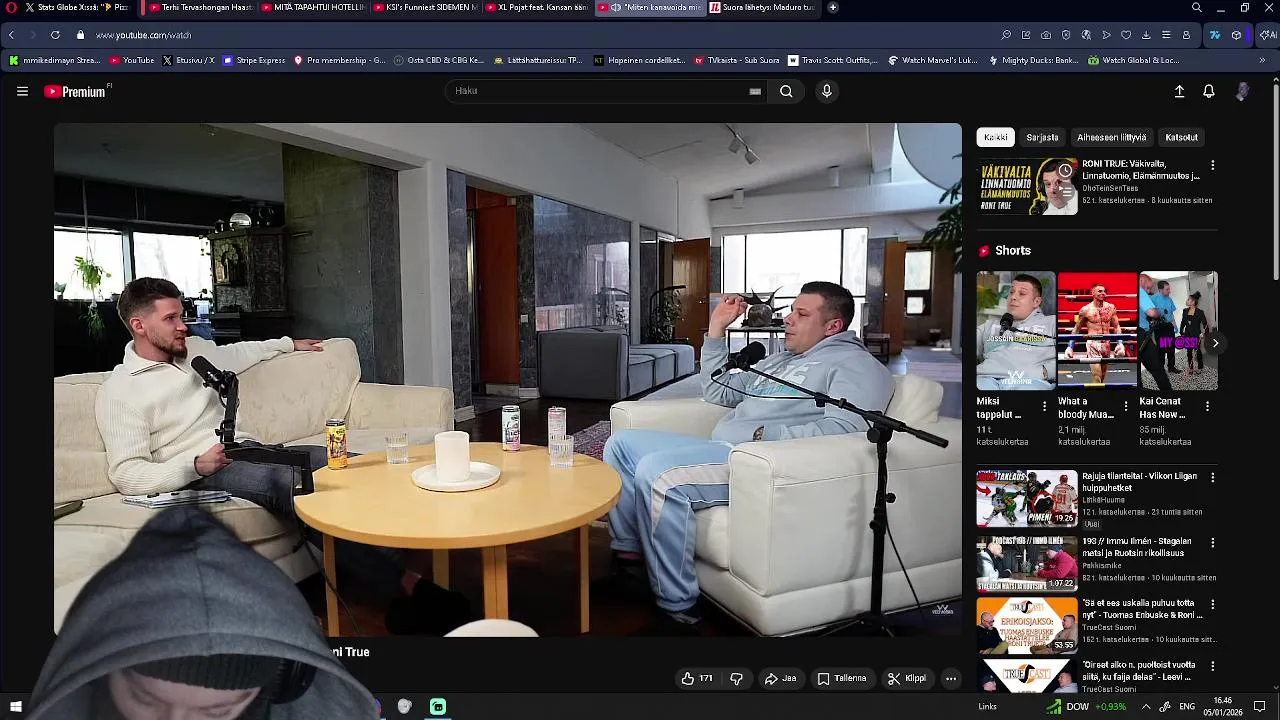Open Stripe Express bookmark
The width and height of the screenshot is (1280, 720).
254,60
